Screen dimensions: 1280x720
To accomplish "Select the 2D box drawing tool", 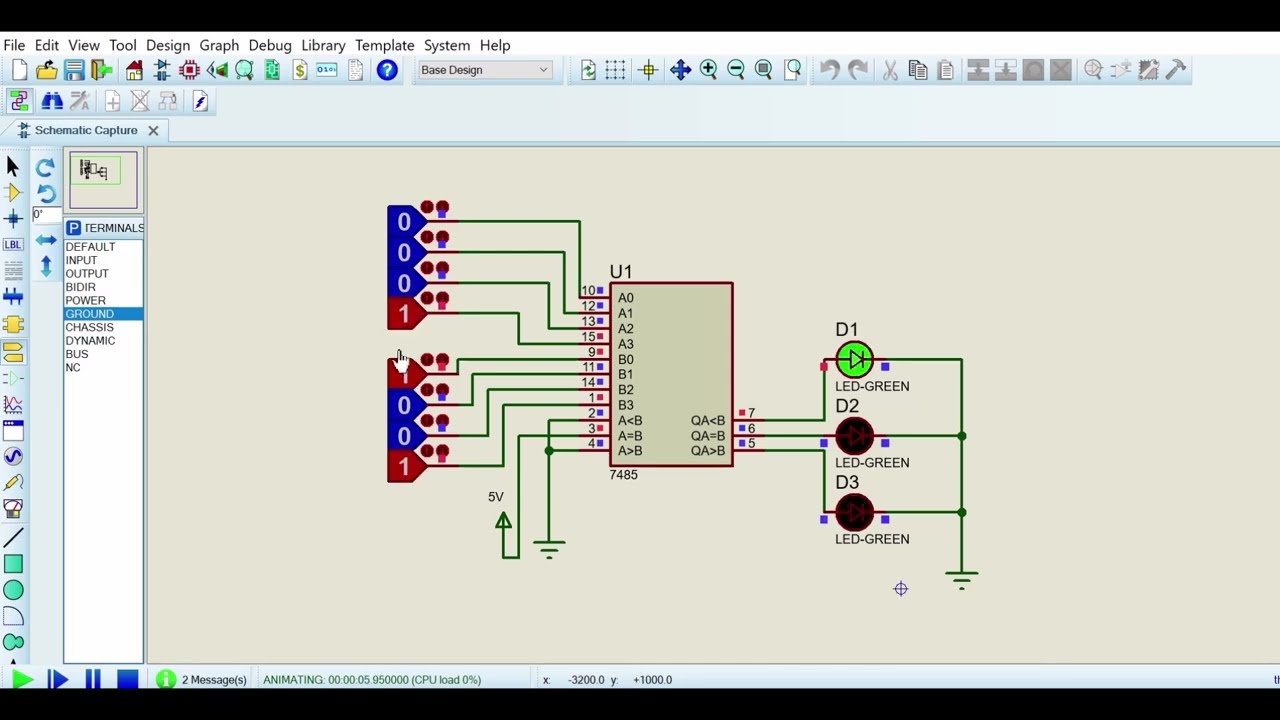I will coord(13,564).
